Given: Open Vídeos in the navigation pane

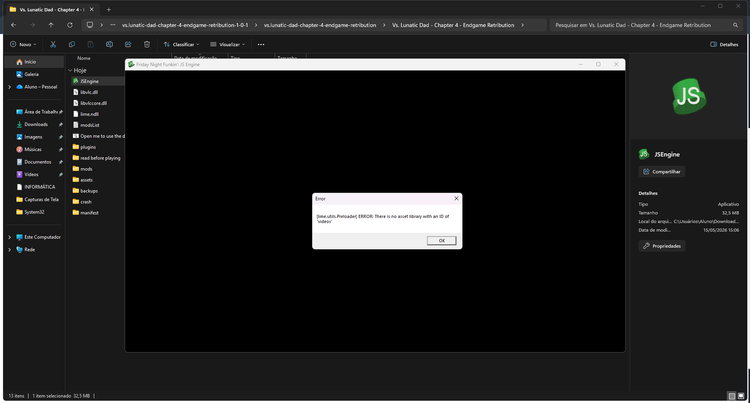Looking at the screenshot, I should click(x=33, y=174).
